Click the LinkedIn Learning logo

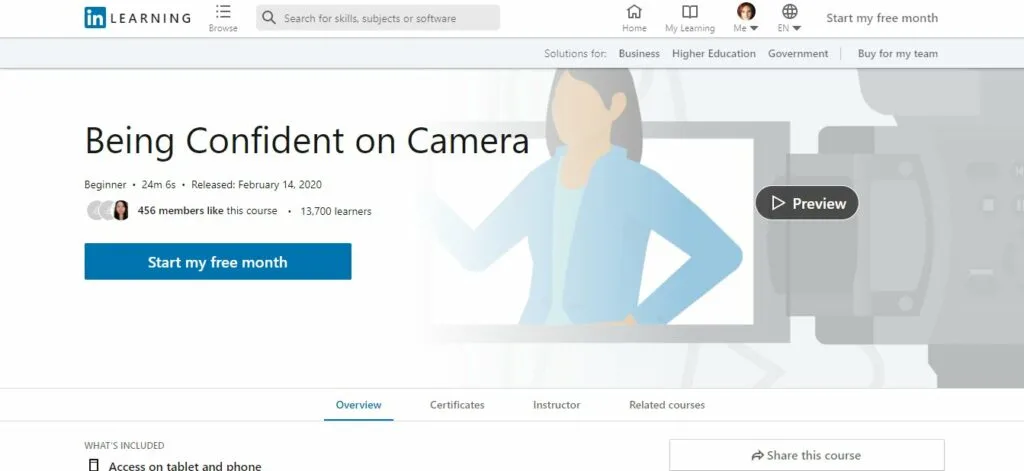tap(137, 18)
